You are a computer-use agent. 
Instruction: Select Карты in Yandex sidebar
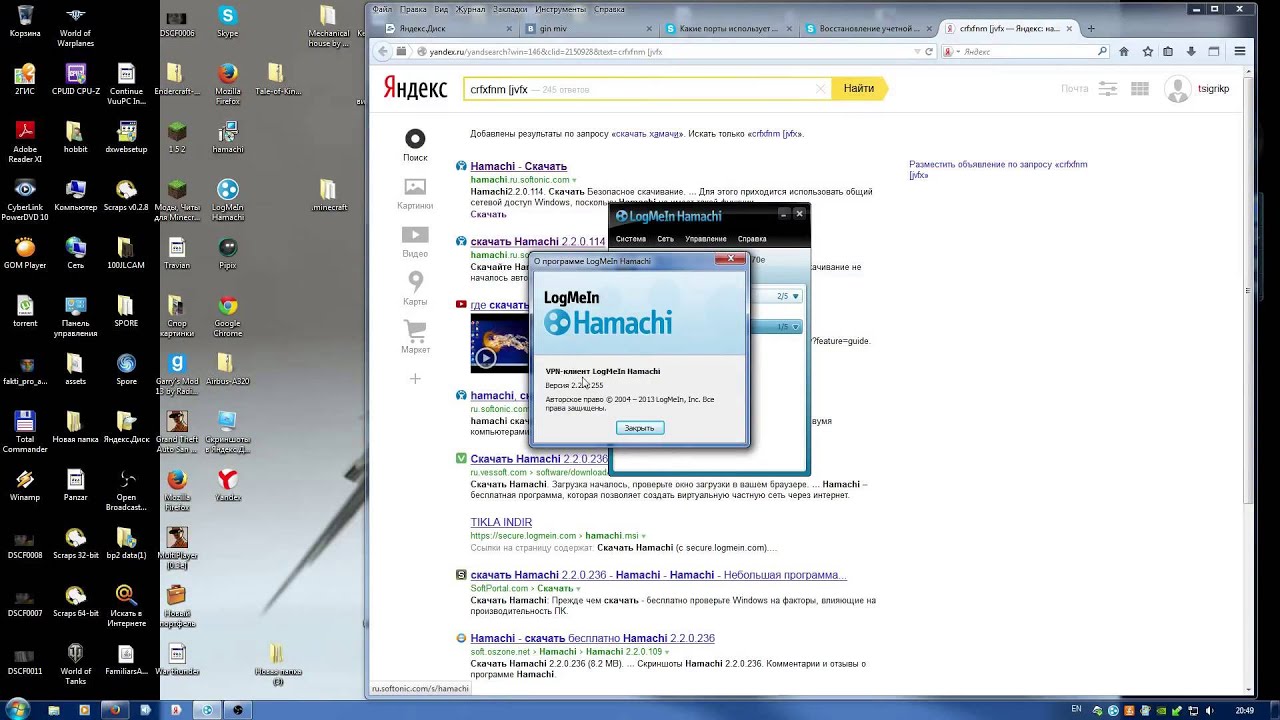pos(415,290)
